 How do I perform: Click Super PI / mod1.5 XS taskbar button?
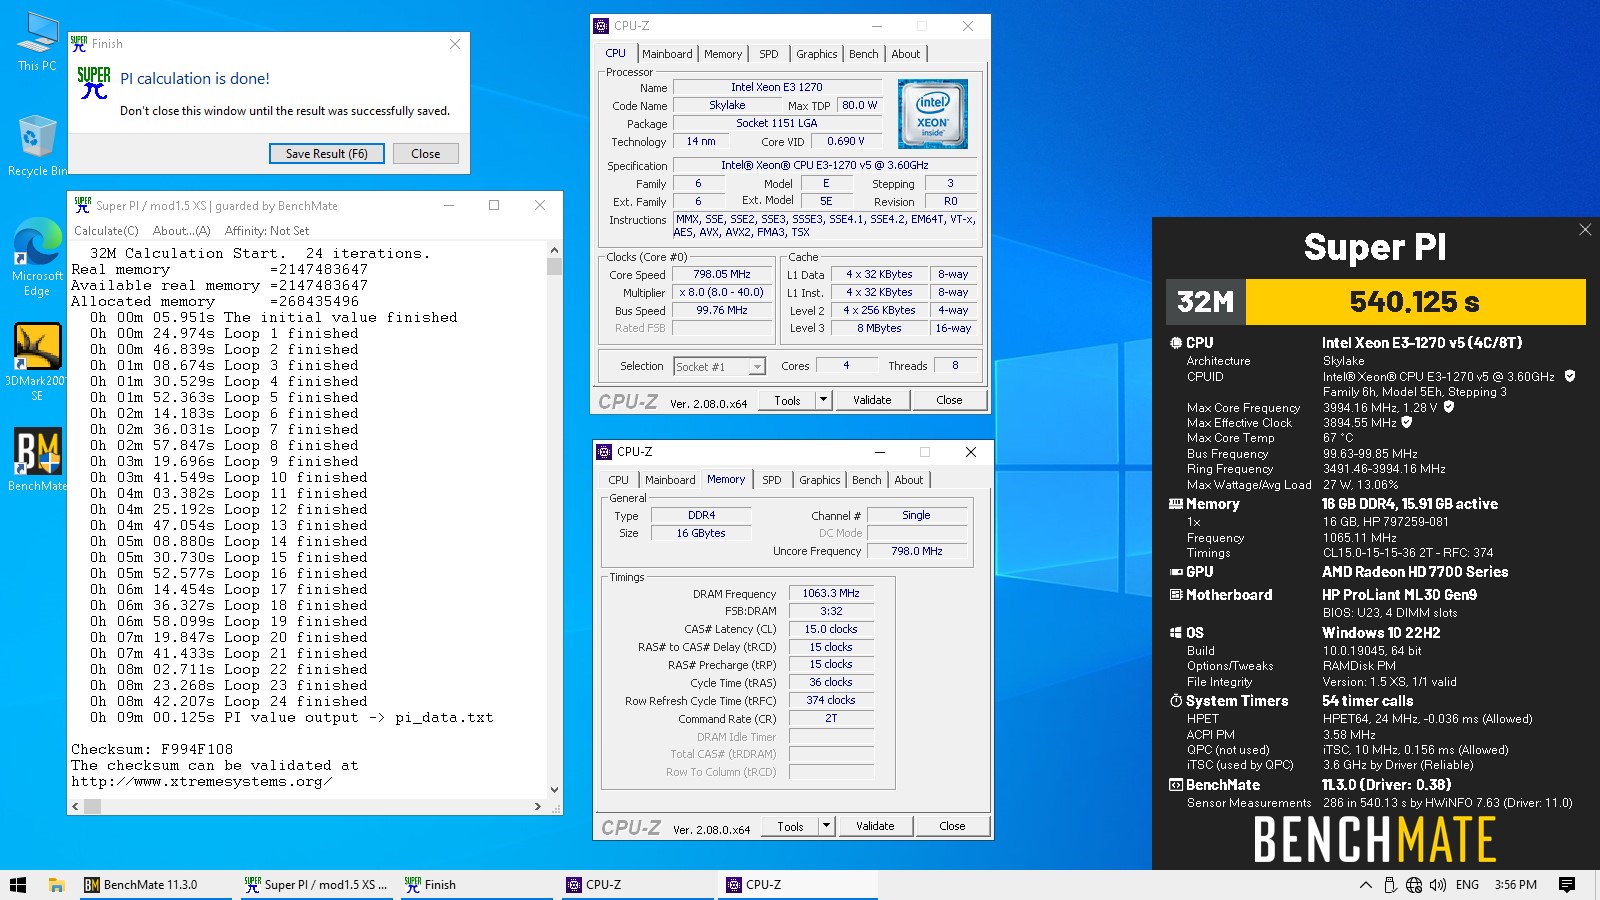(x=315, y=885)
